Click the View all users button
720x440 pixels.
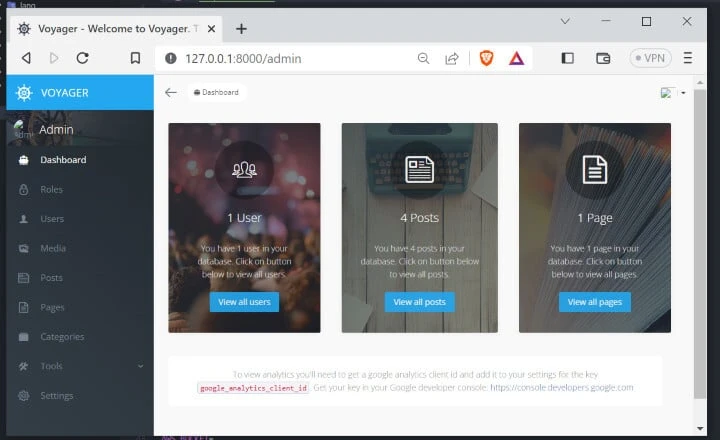pyautogui.click(x=244, y=302)
